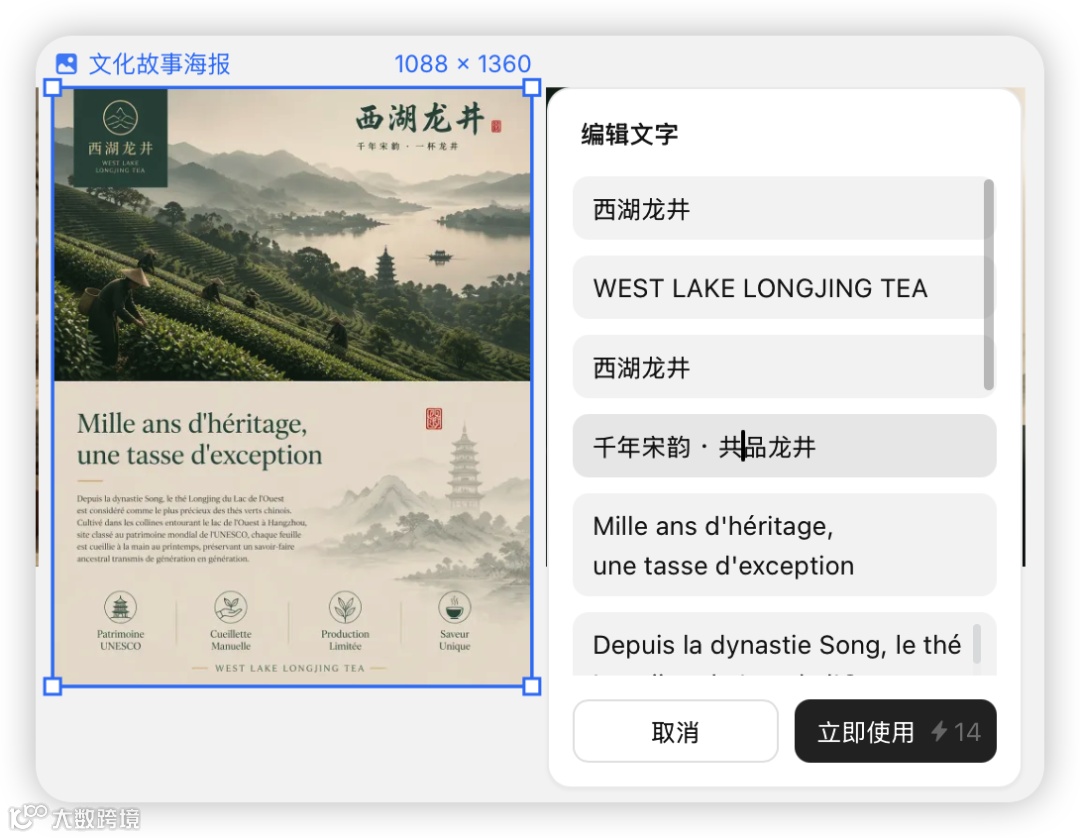The width and height of the screenshot is (1080, 838).
Task: Click the Production Limitée leaf icon
Action: pyautogui.click(x=345, y=607)
